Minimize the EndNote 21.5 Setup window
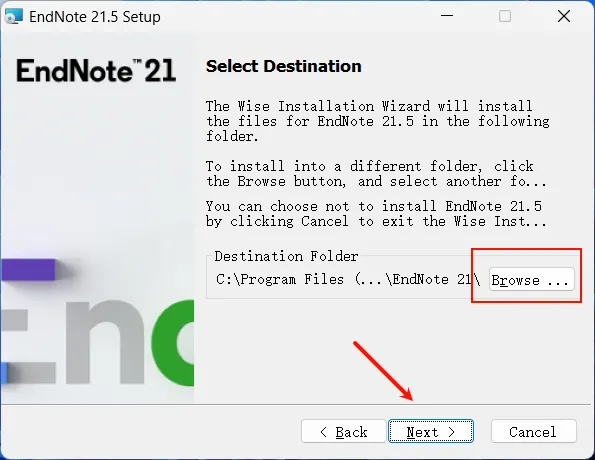595x460 pixels. [447, 16]
